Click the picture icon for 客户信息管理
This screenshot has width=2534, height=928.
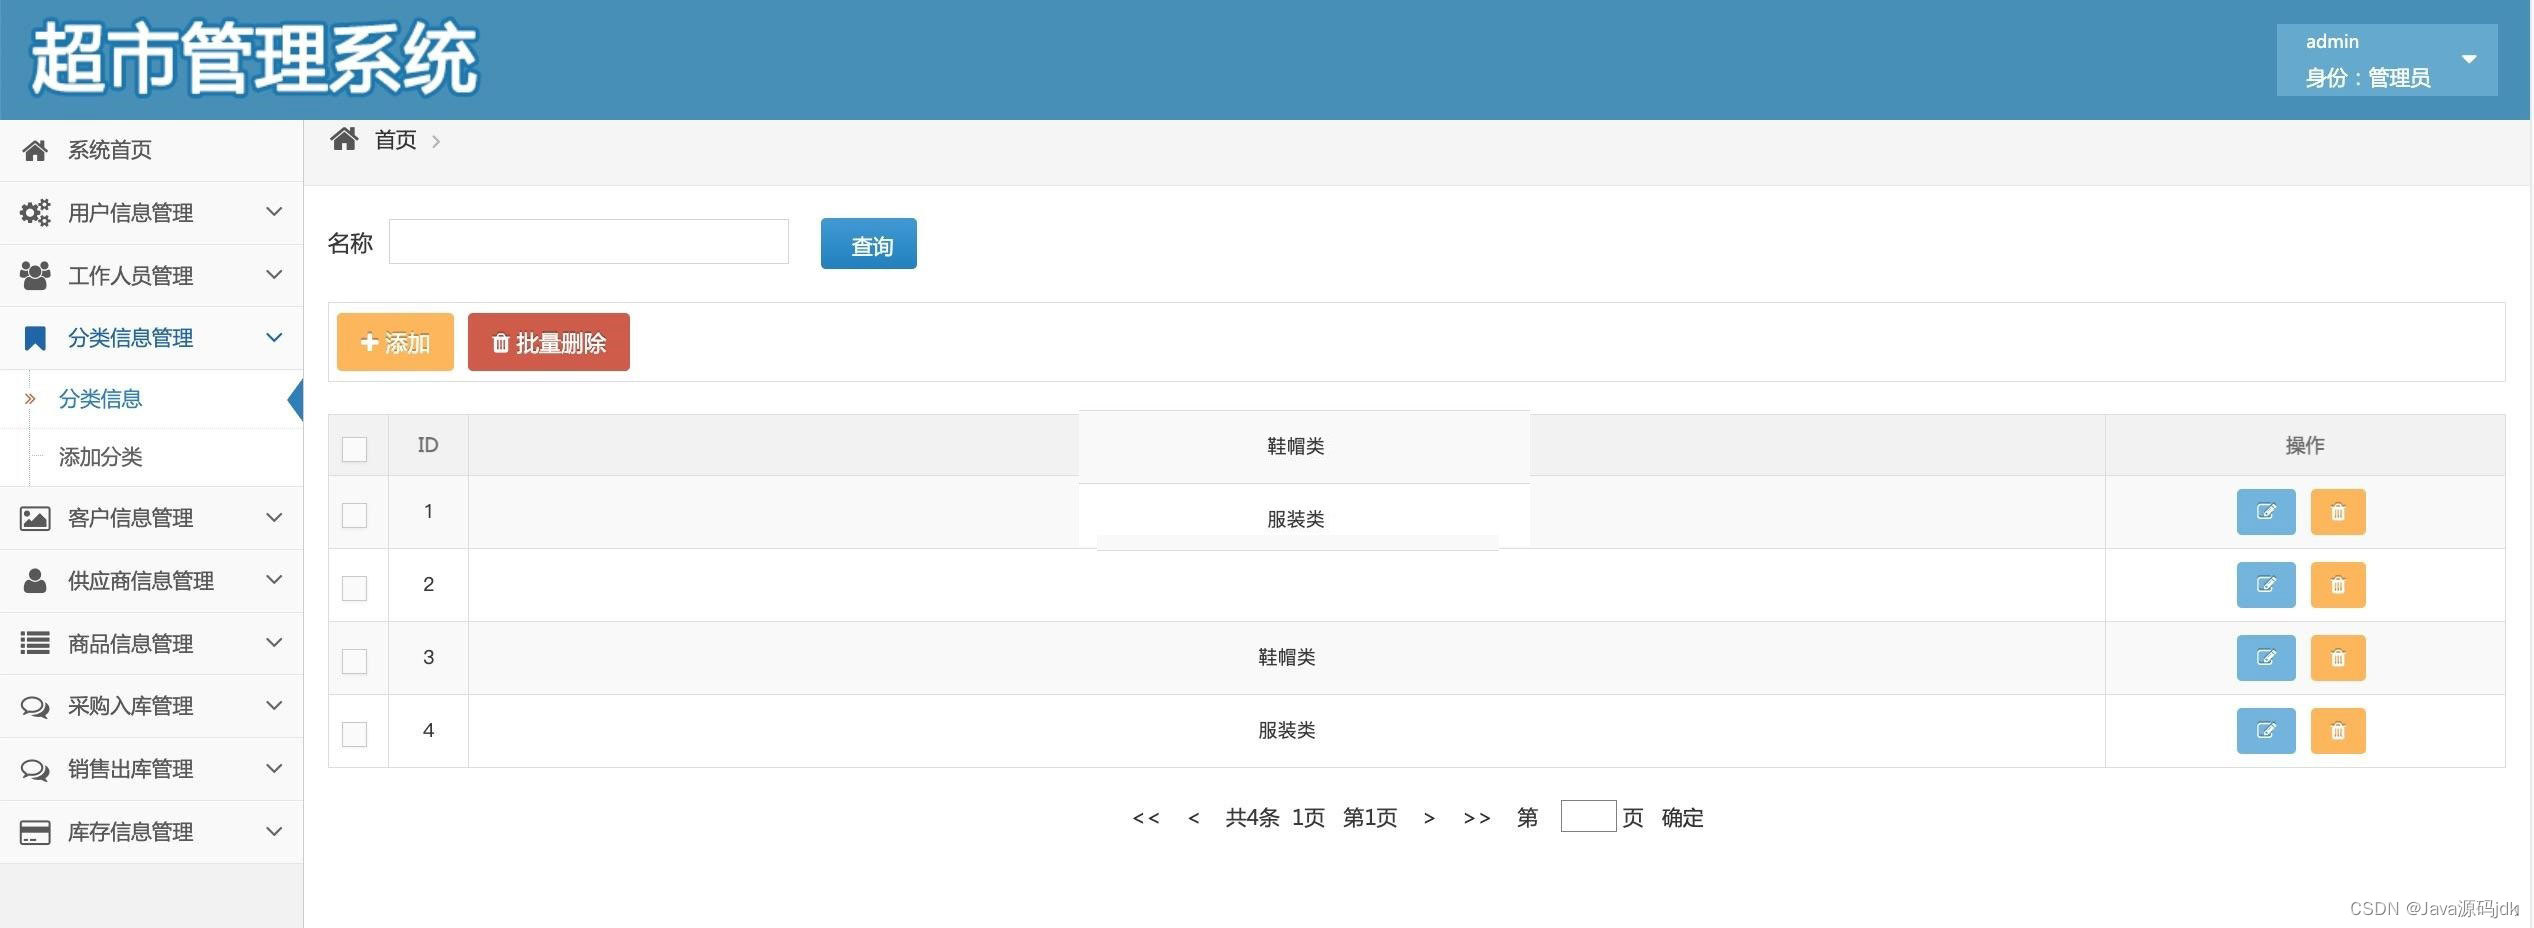(x=35, y=518)
